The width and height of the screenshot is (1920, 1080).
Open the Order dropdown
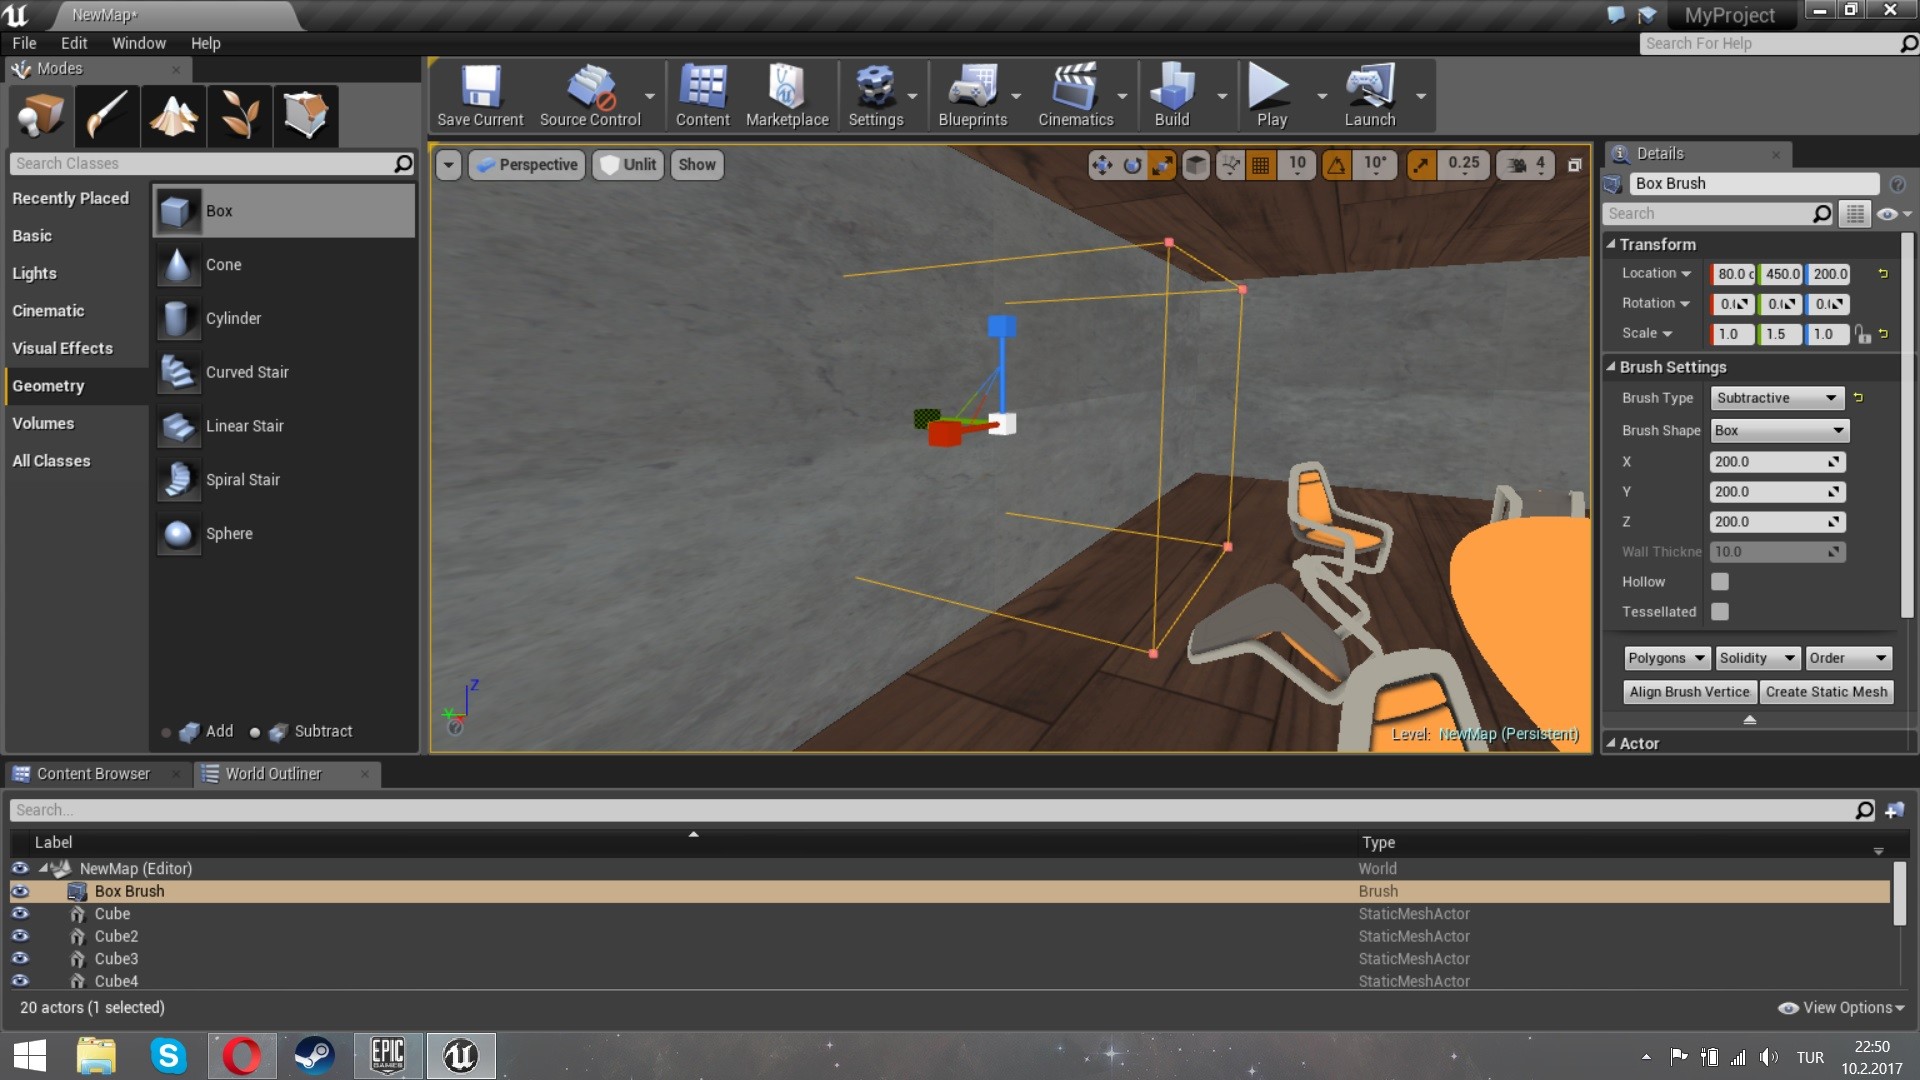[x=1848, y=658]
